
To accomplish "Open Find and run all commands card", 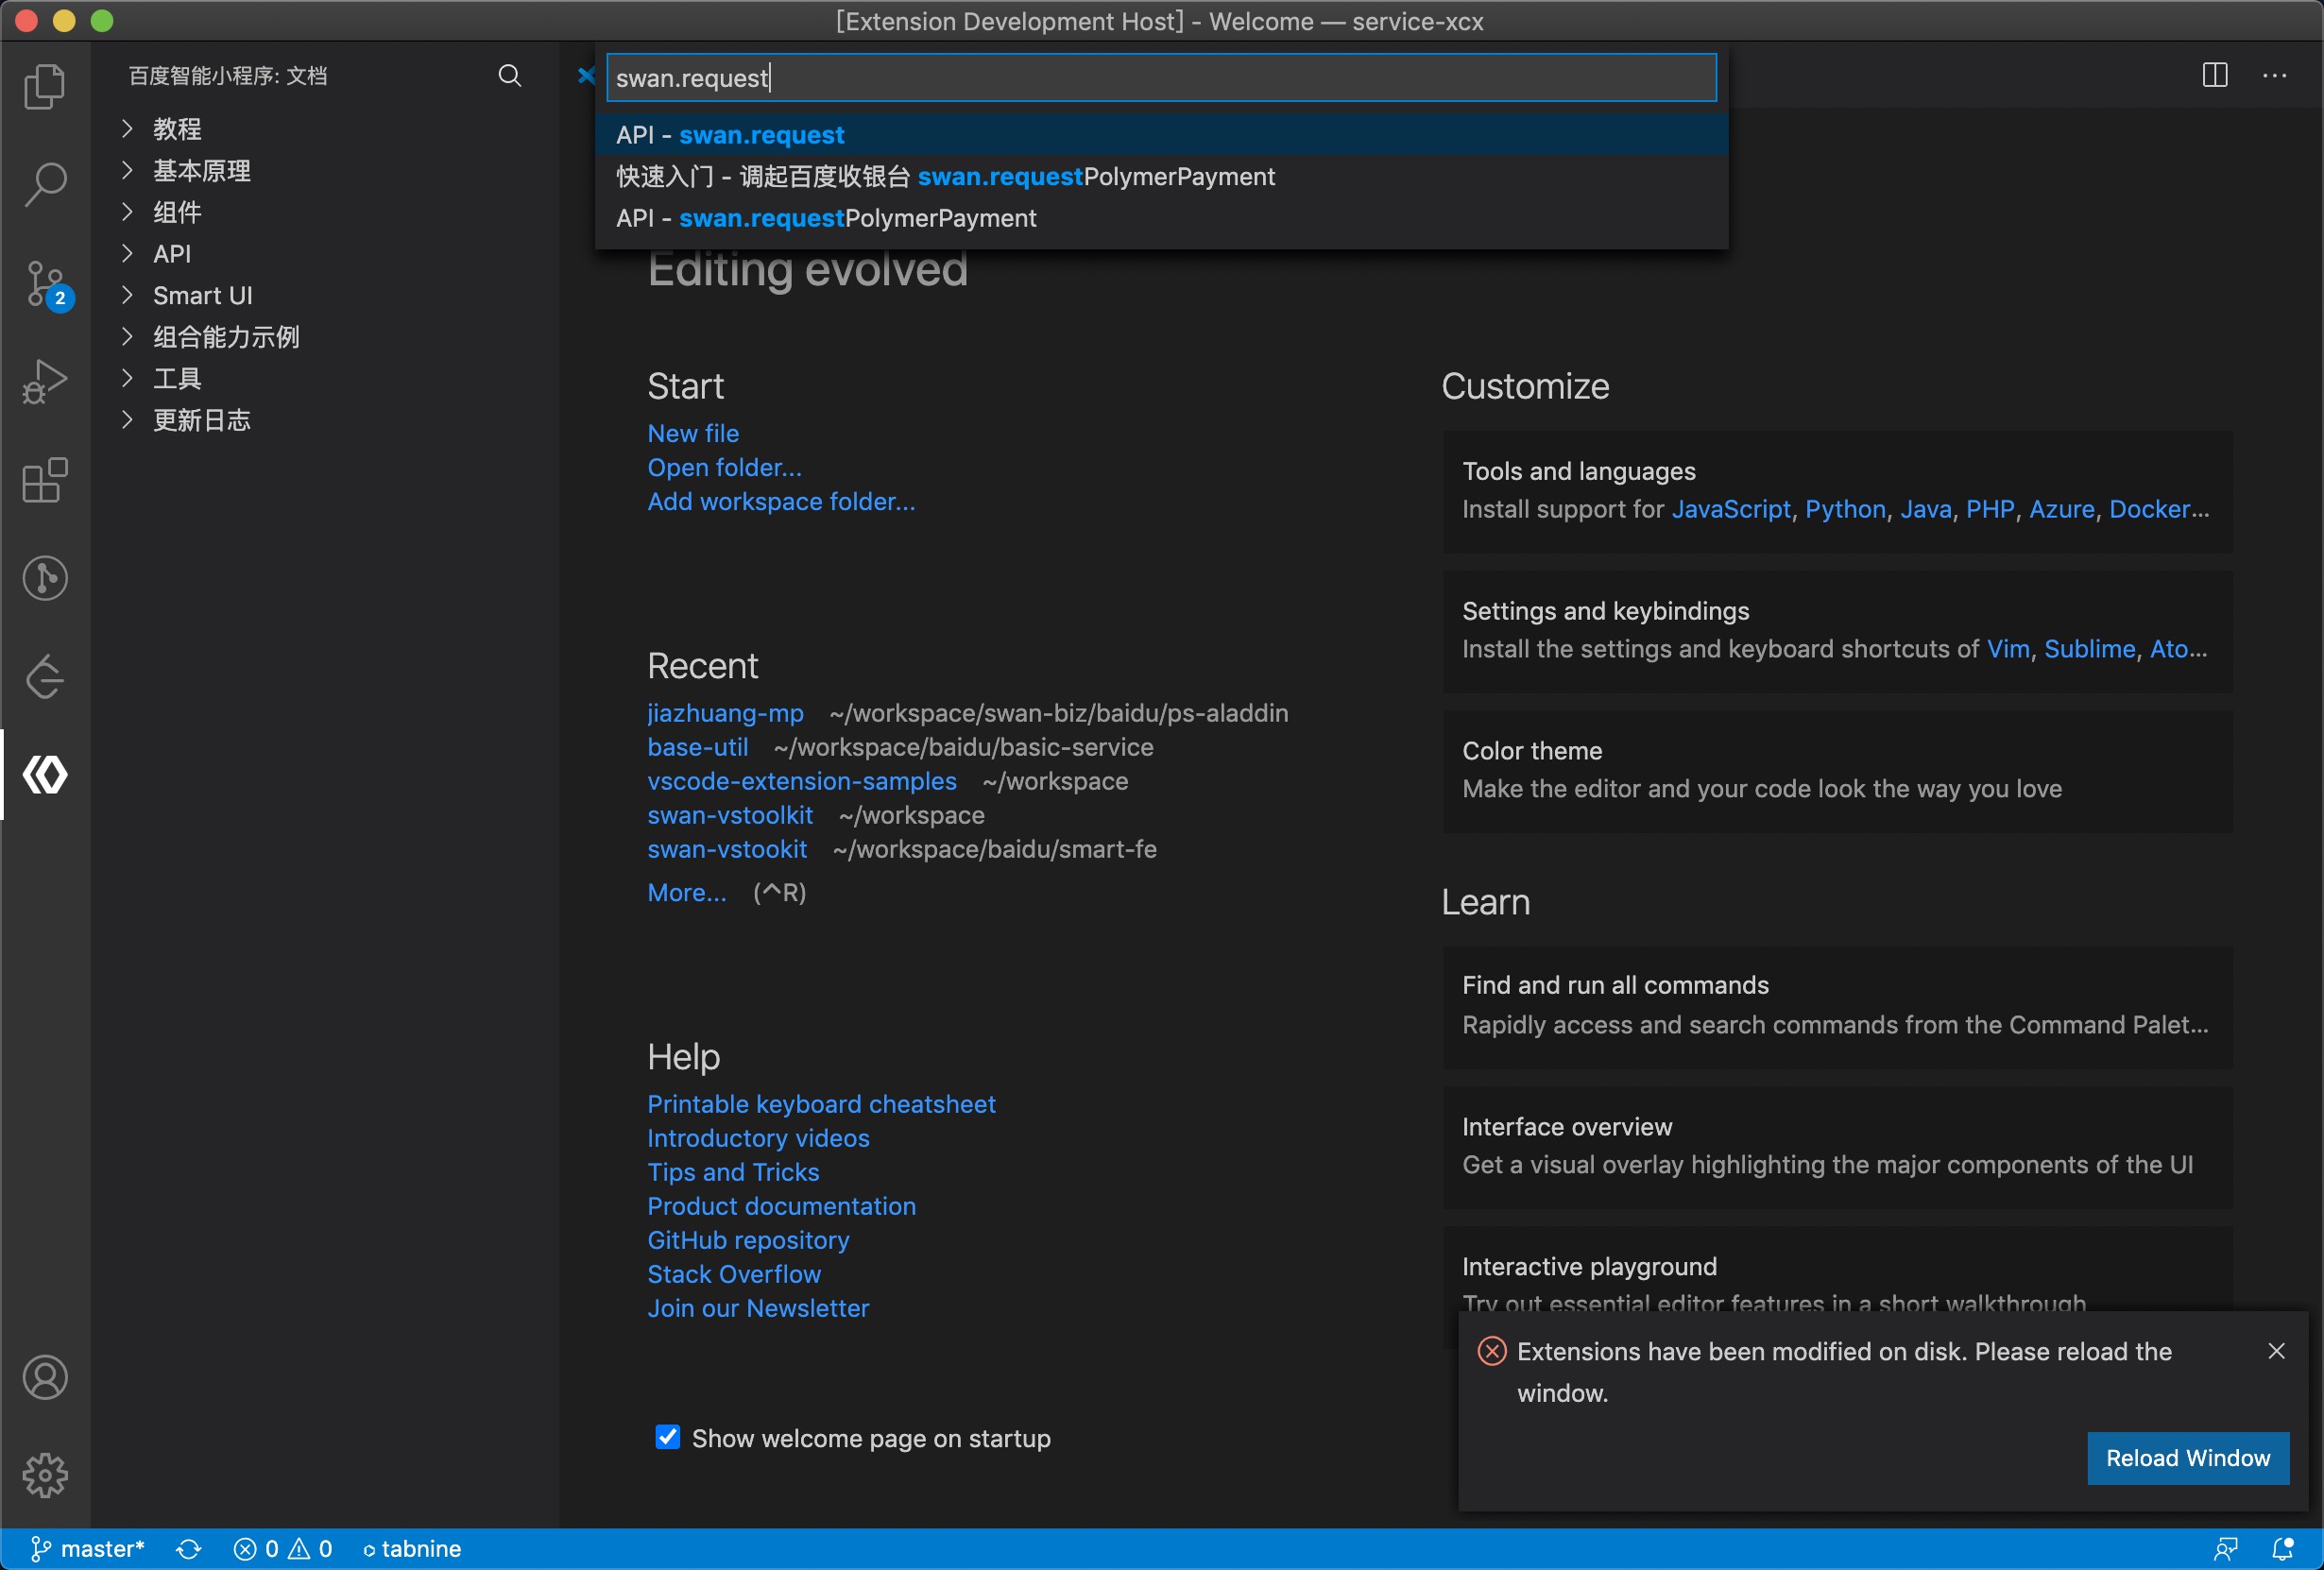I will pyautogui.click(x=1837, y=1006).
